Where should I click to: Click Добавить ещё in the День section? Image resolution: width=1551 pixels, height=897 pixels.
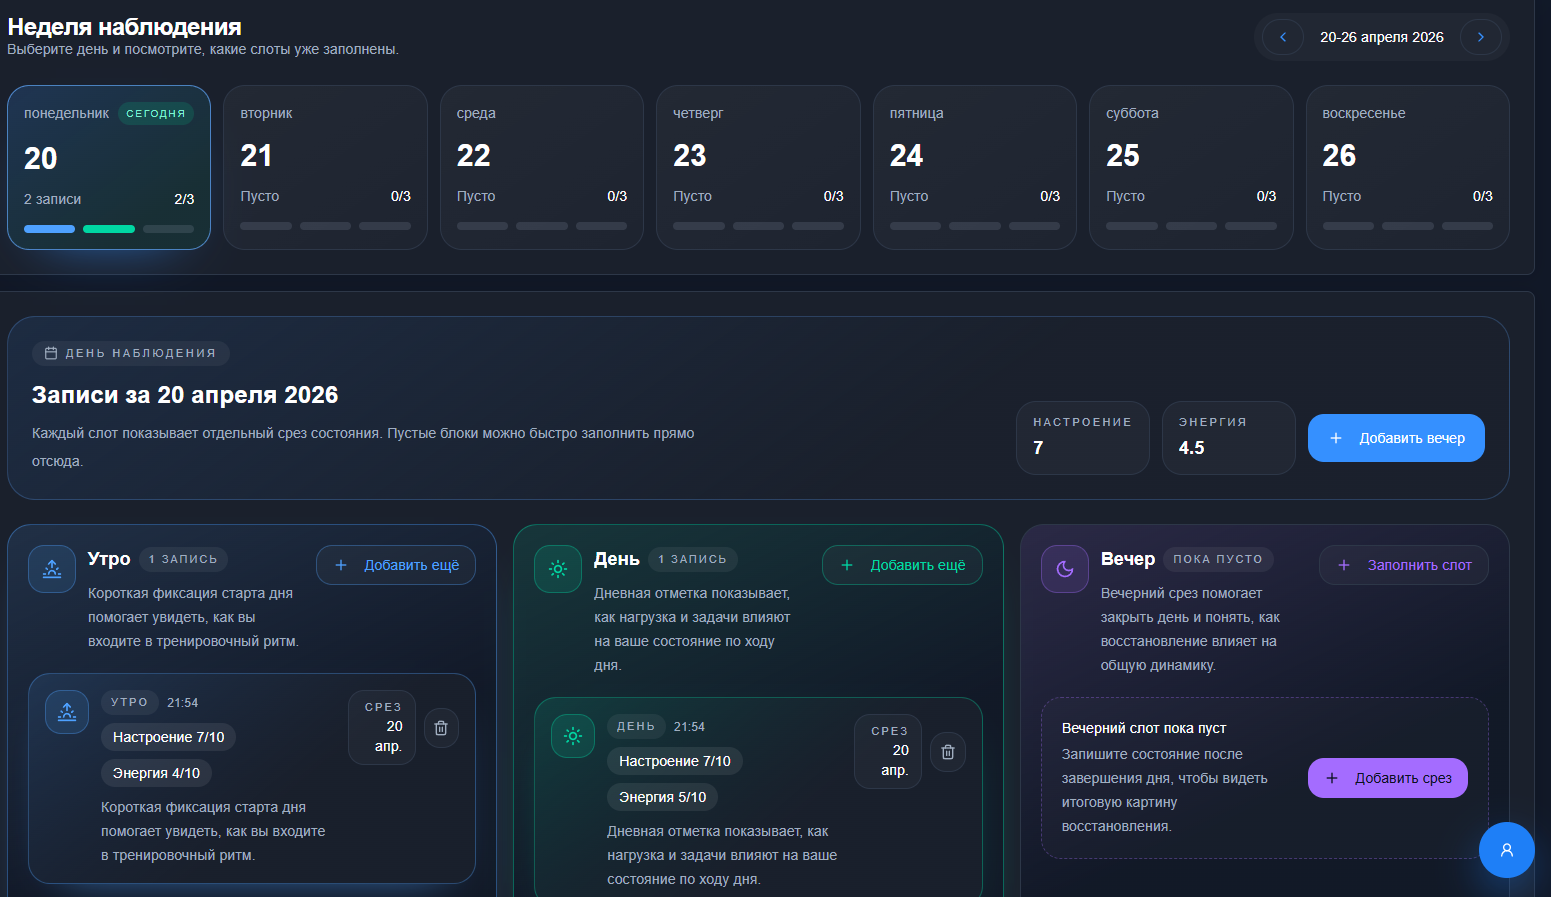(x=902, y=565)
